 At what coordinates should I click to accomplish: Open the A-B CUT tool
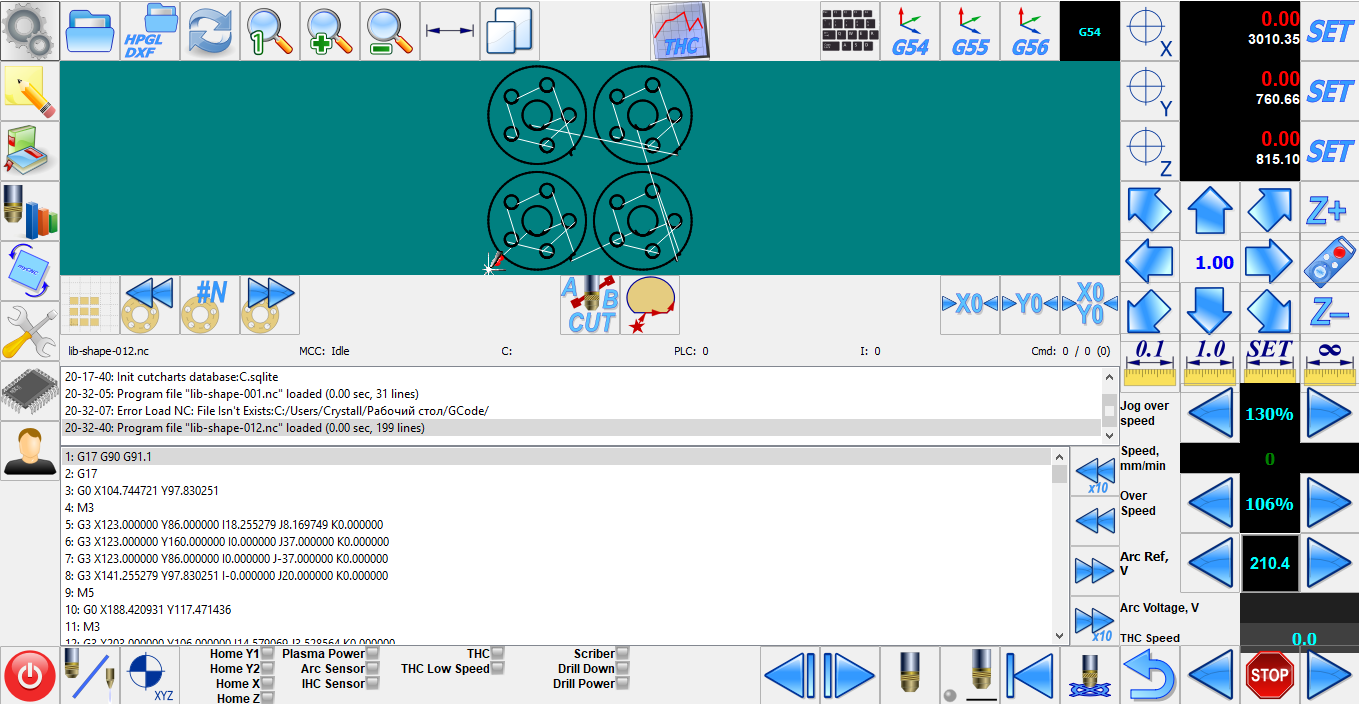point(590,305)
